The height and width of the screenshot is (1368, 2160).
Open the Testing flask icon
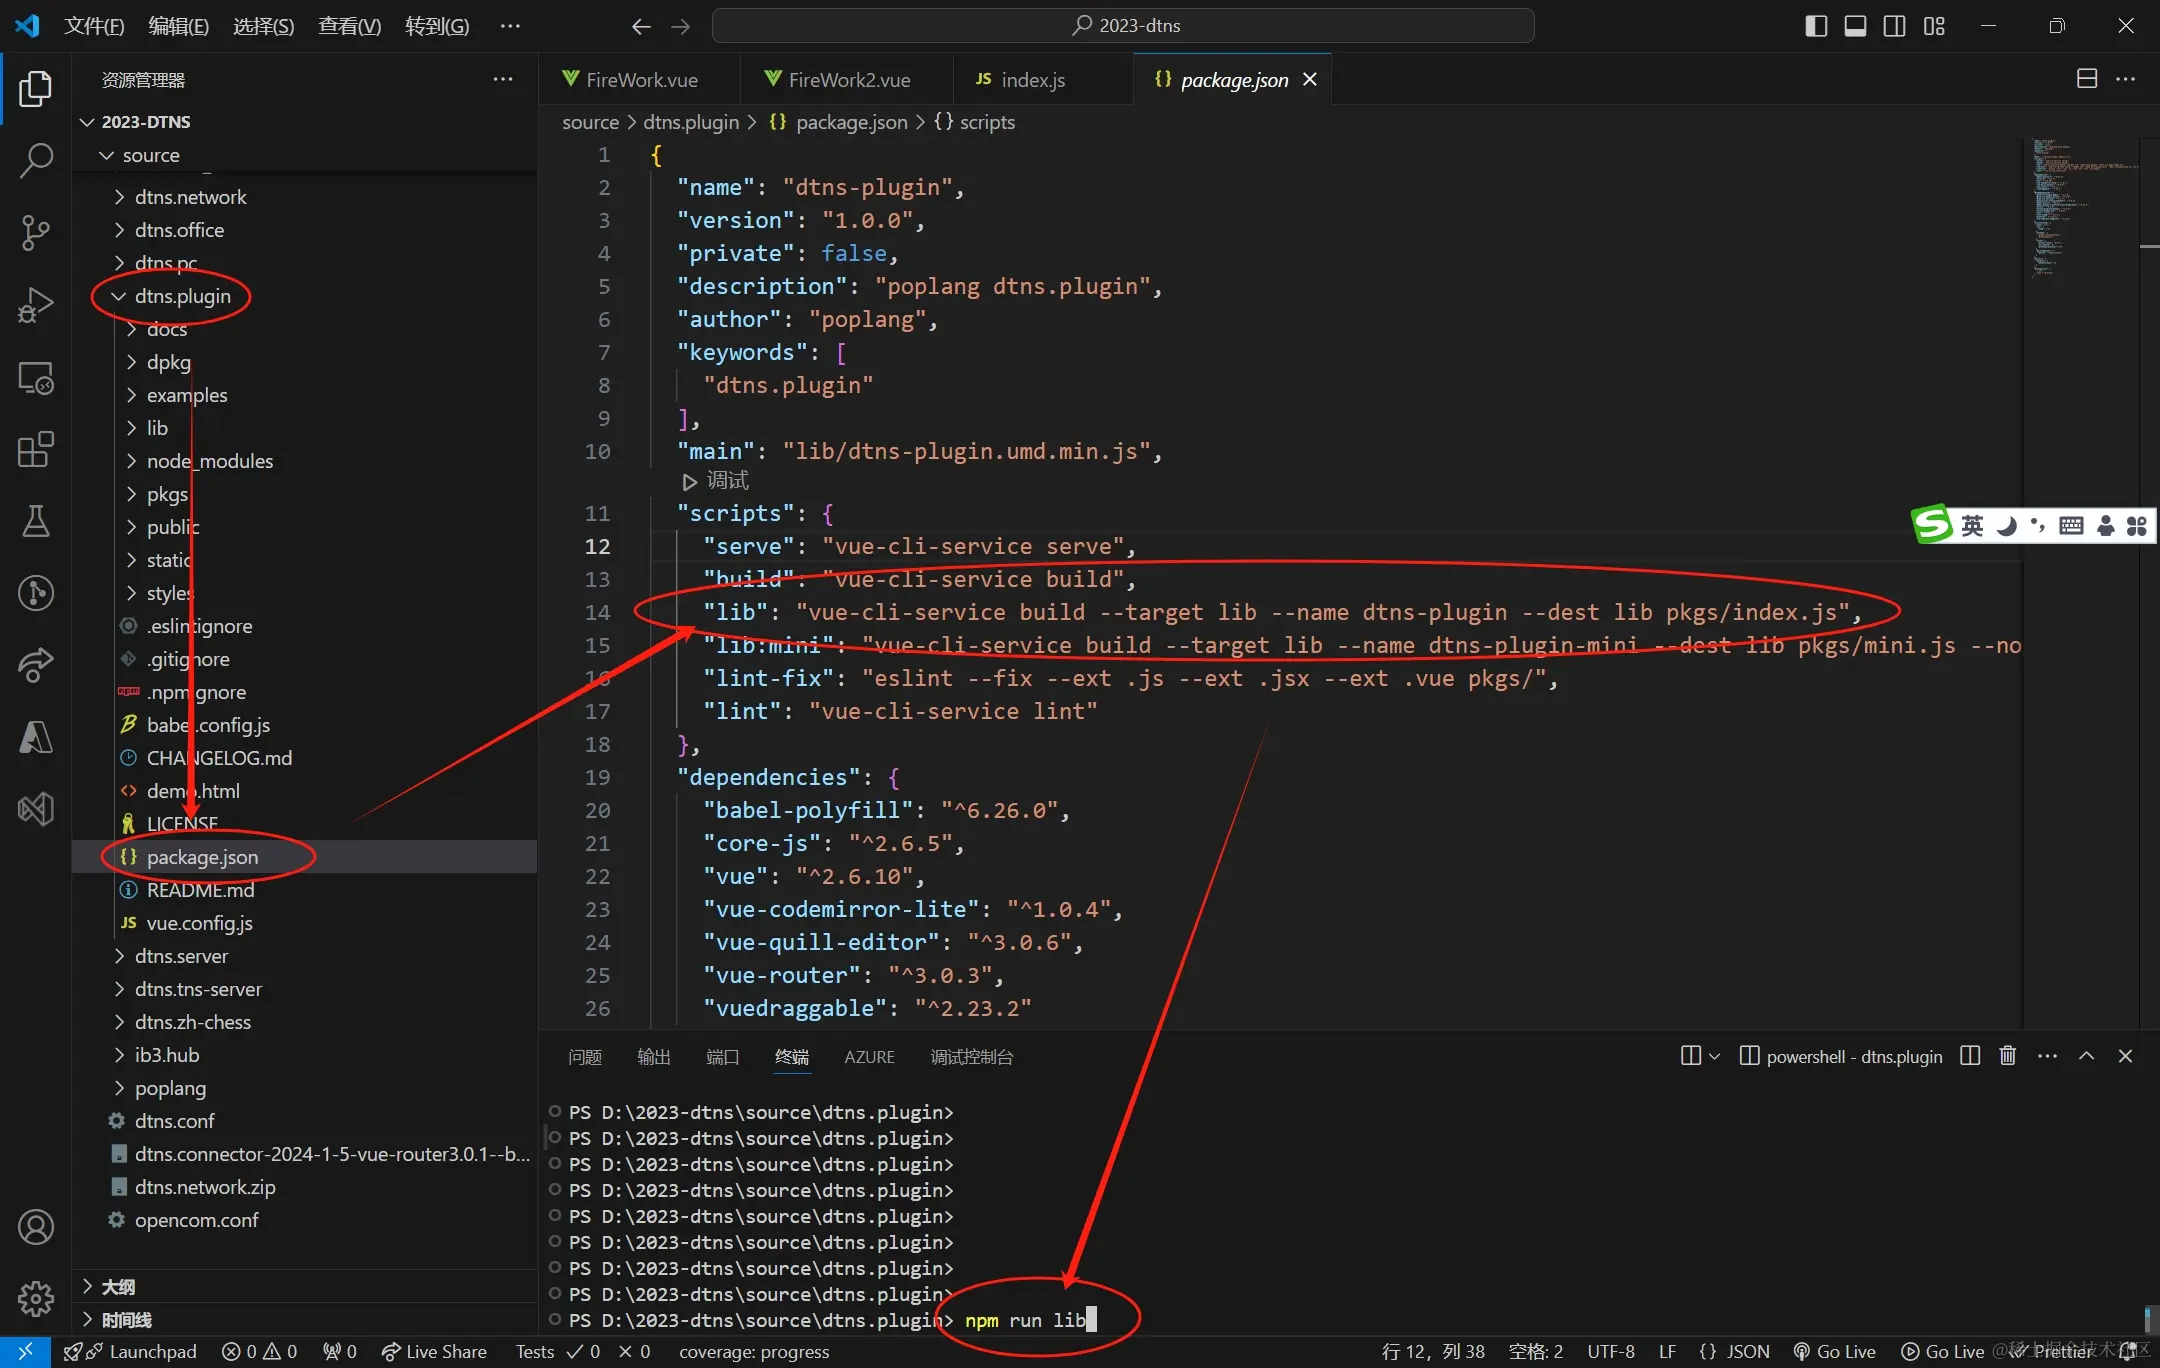[36, 521]
